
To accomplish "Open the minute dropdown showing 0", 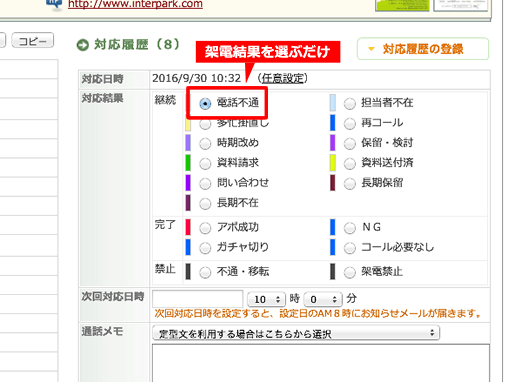I will 323,299.
